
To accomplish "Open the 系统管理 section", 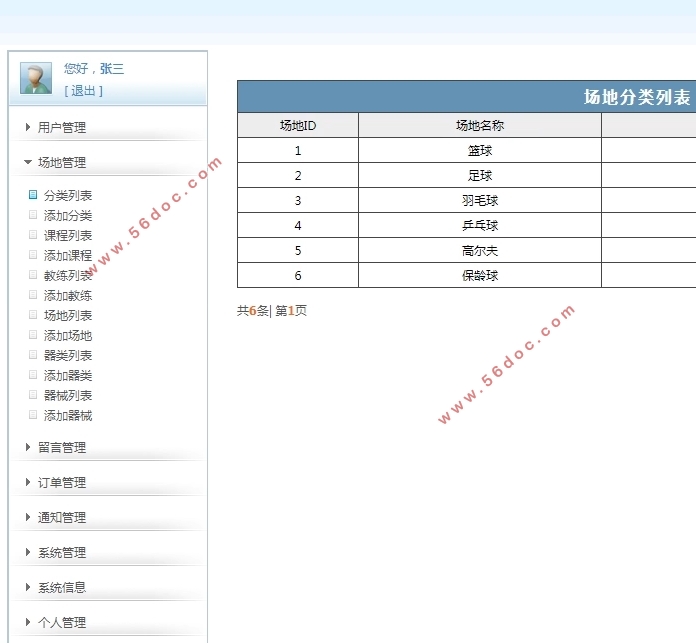I will point(62,552).
